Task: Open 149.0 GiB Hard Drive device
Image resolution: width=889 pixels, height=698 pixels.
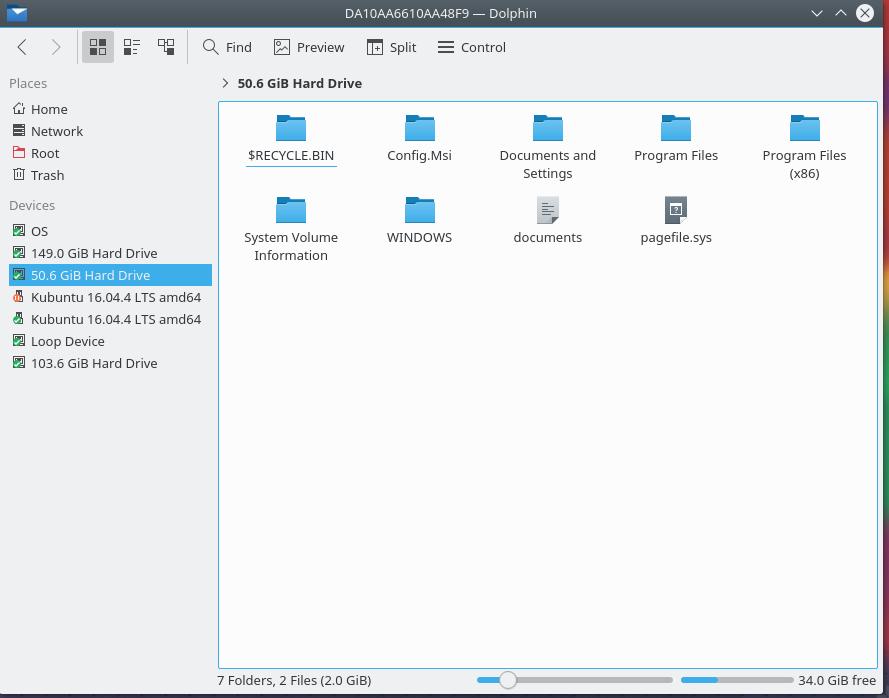Action: (x=93, y=253)
